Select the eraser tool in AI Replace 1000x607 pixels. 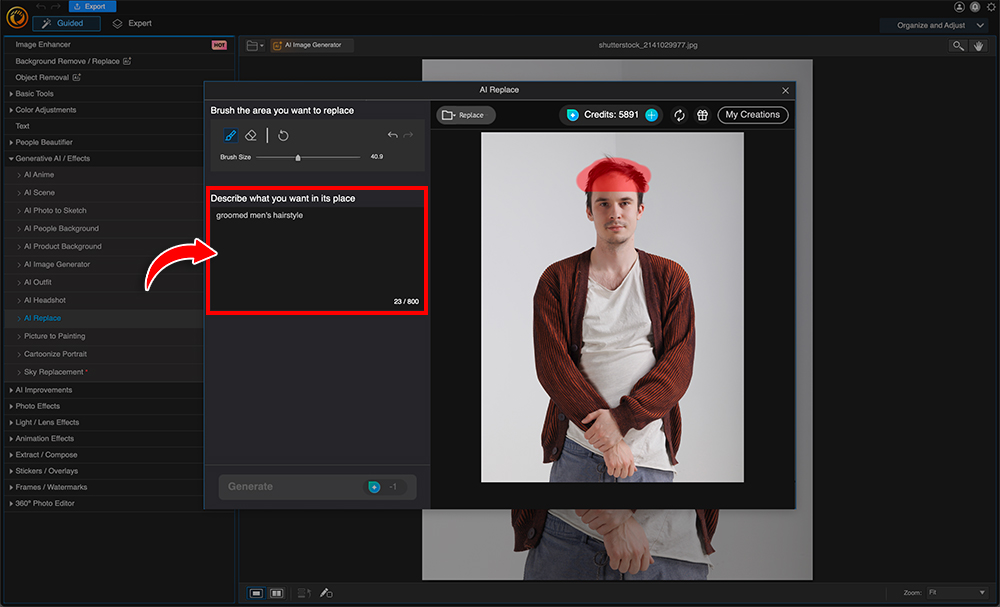(x=251, y=135)
